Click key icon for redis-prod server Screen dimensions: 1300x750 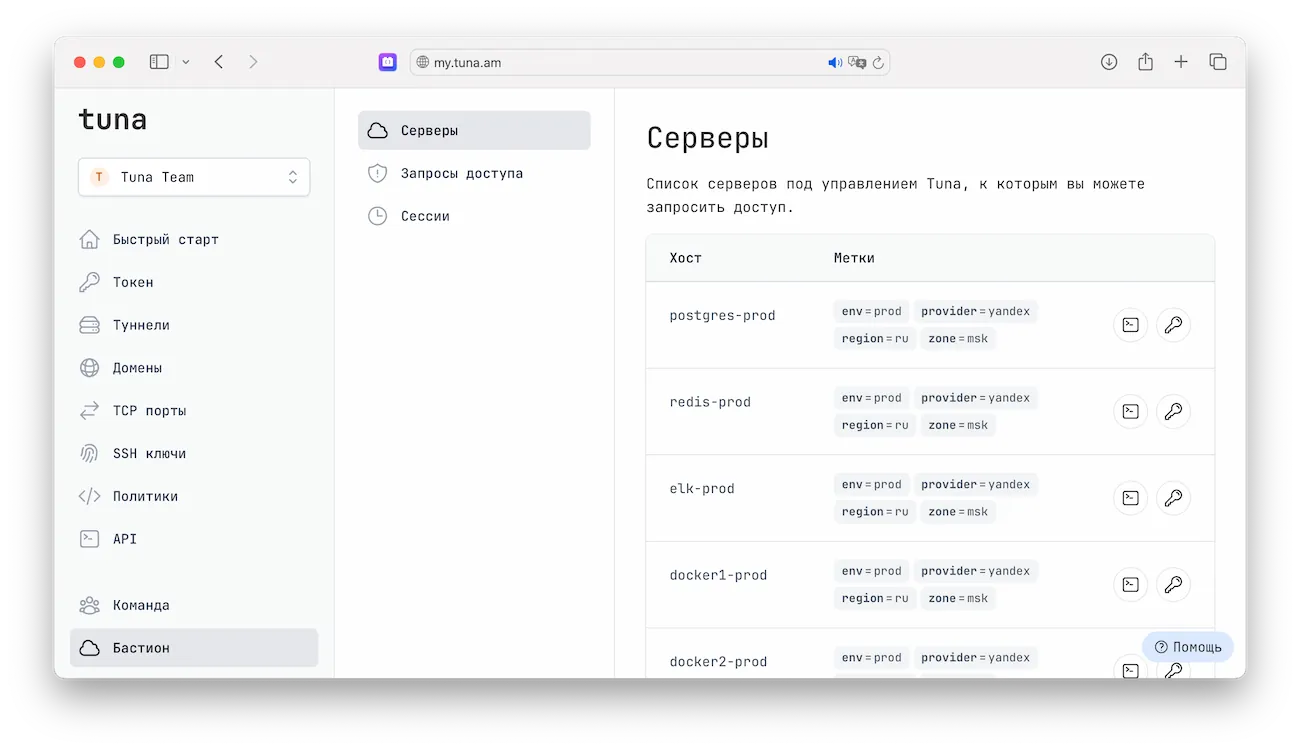[1173, 411]
